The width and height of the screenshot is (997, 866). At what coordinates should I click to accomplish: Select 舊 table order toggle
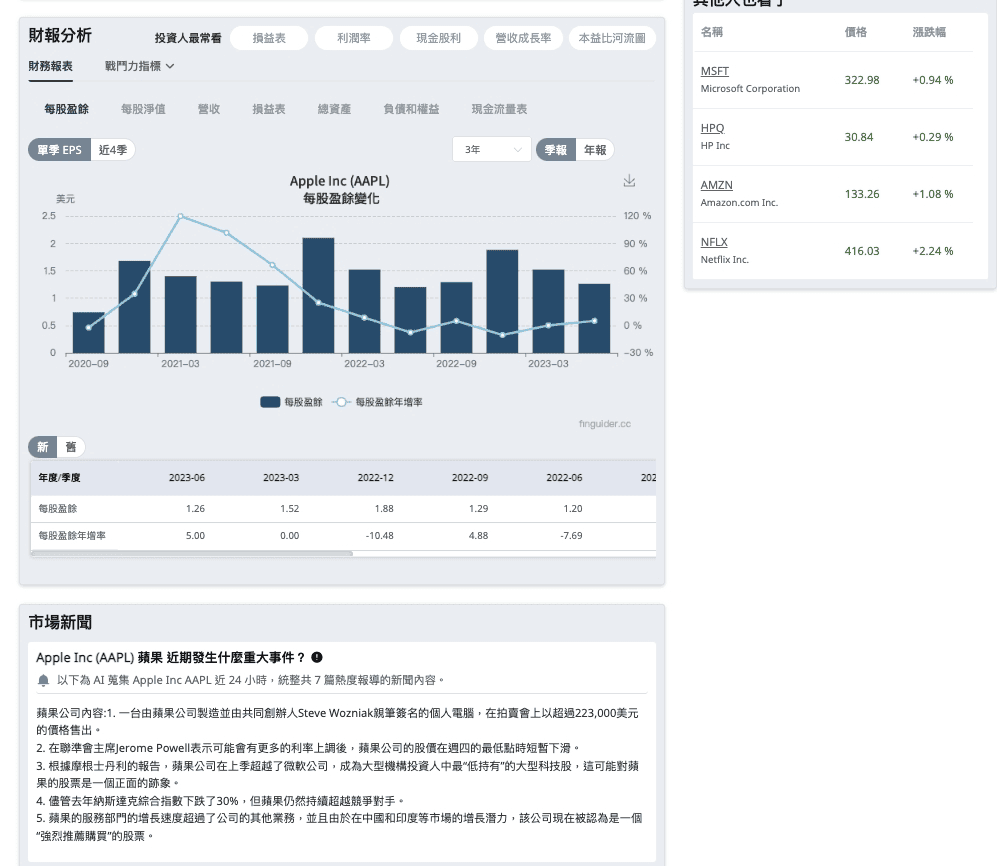point(71,447)
